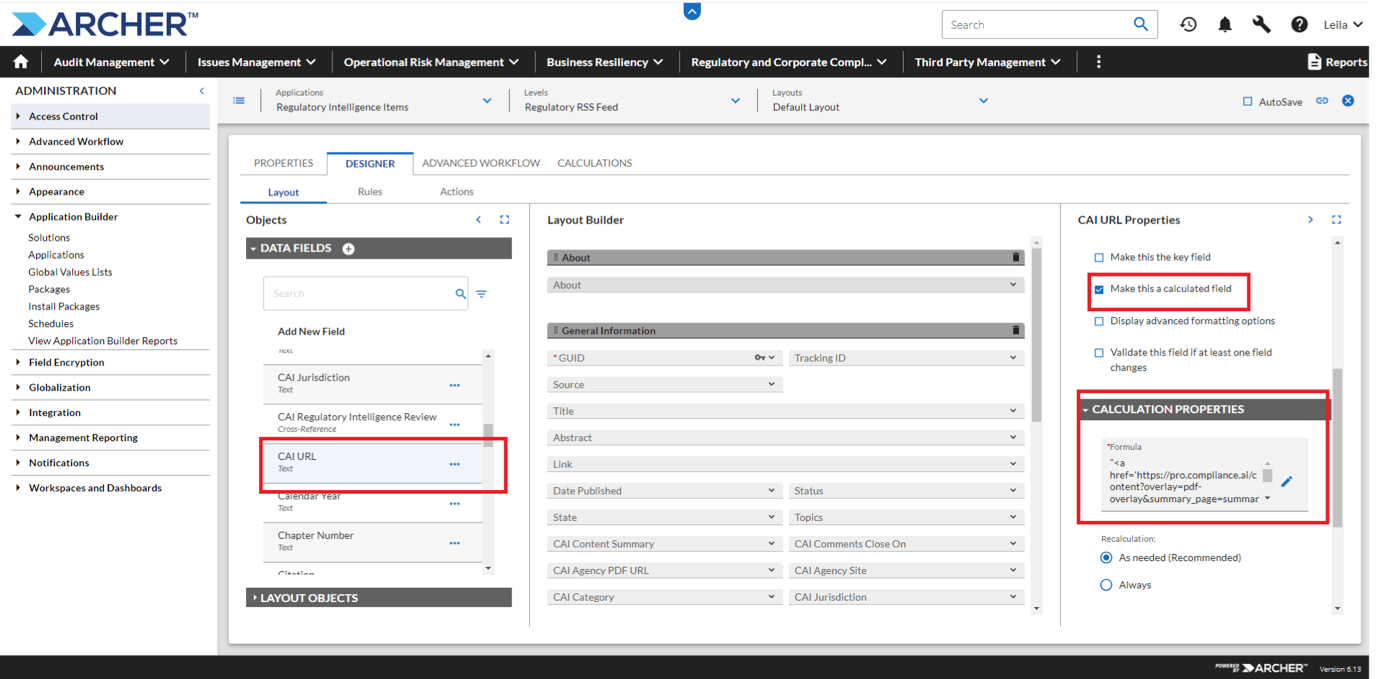1376x679 pixels.
Task: Open the Actions sub-tab
Action: click(457, 192)
